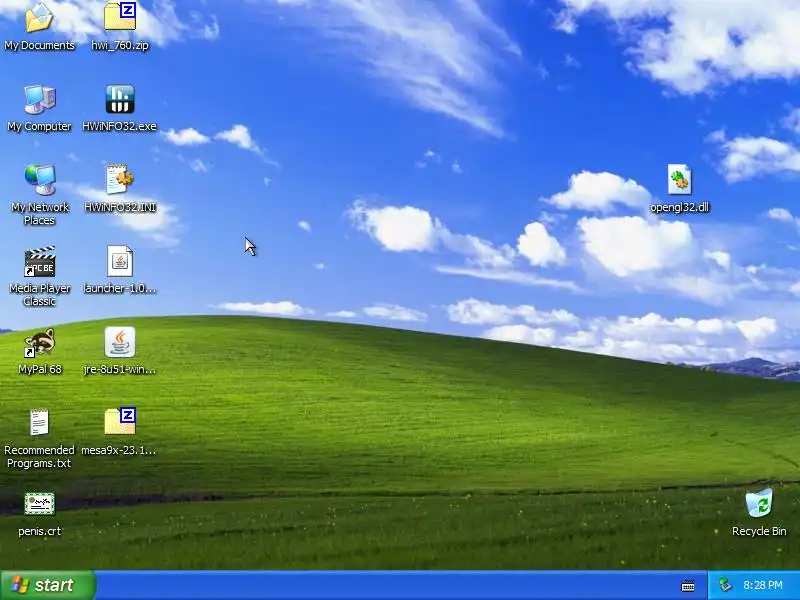Select the mesa9x-23.1 archive icon
Screen dimensions: 800x600
[120, 421]
